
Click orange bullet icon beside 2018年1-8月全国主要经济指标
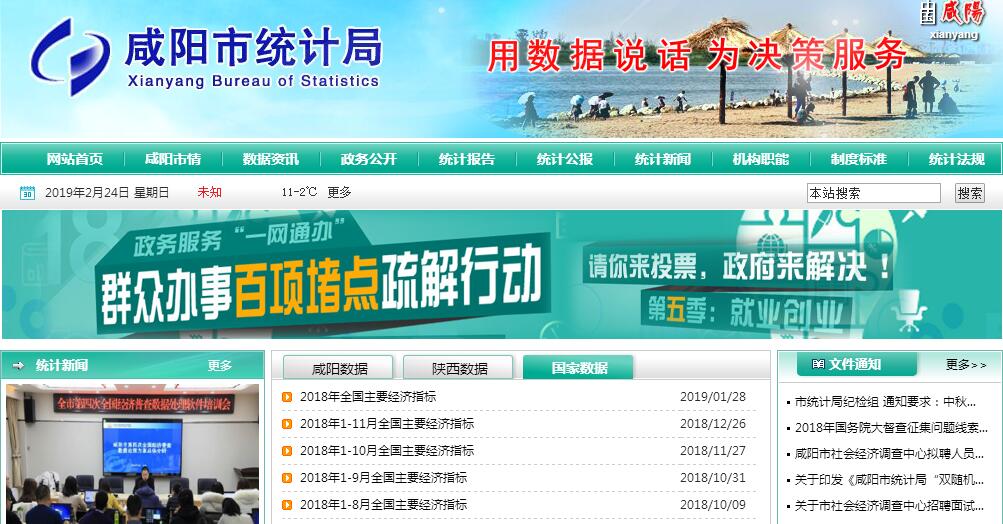(x=287, y=505)
